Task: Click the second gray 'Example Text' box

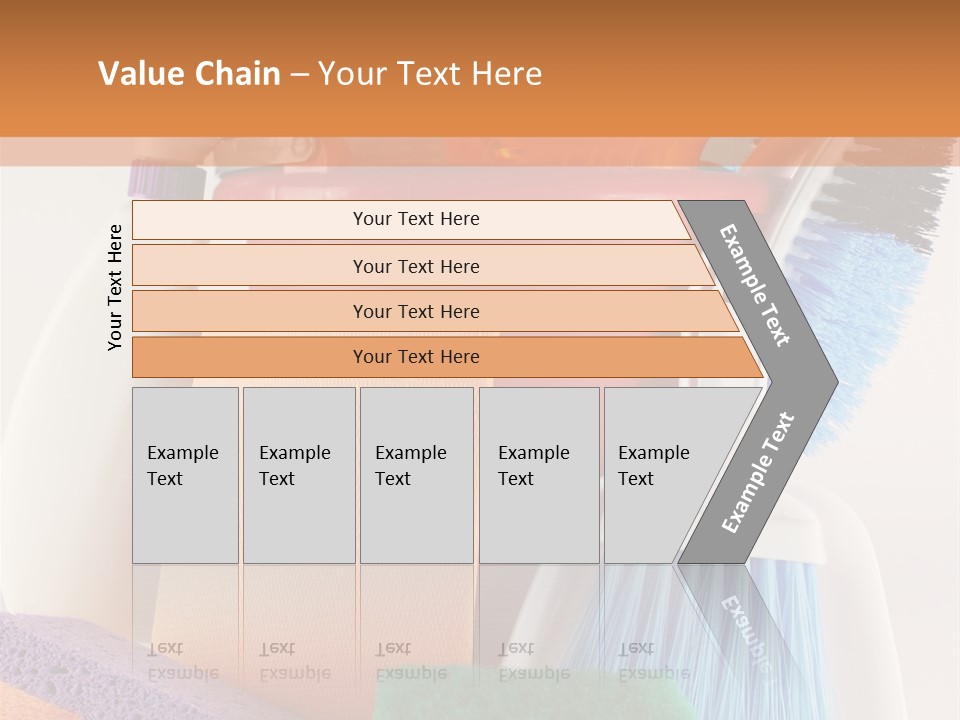Action: coord(299,475)
